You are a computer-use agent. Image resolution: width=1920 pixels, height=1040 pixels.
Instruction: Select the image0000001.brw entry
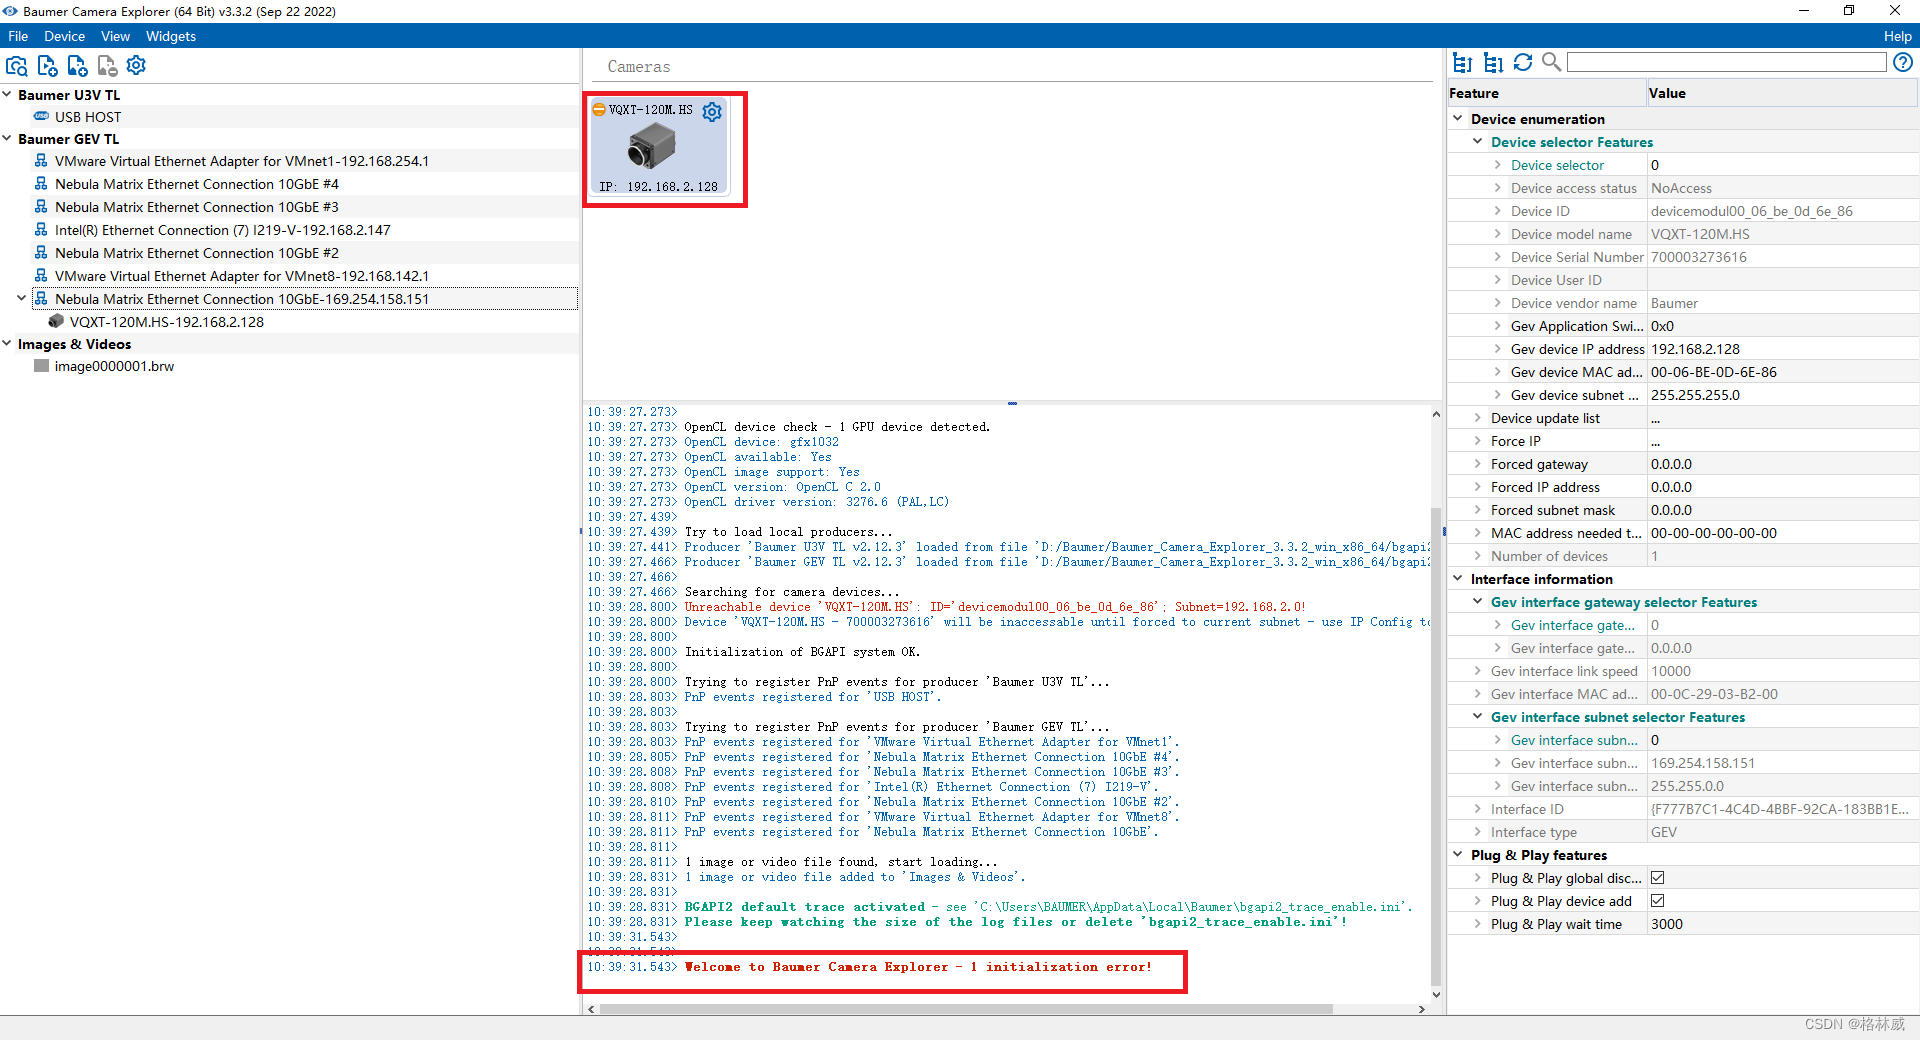click(x=114, y=366)
